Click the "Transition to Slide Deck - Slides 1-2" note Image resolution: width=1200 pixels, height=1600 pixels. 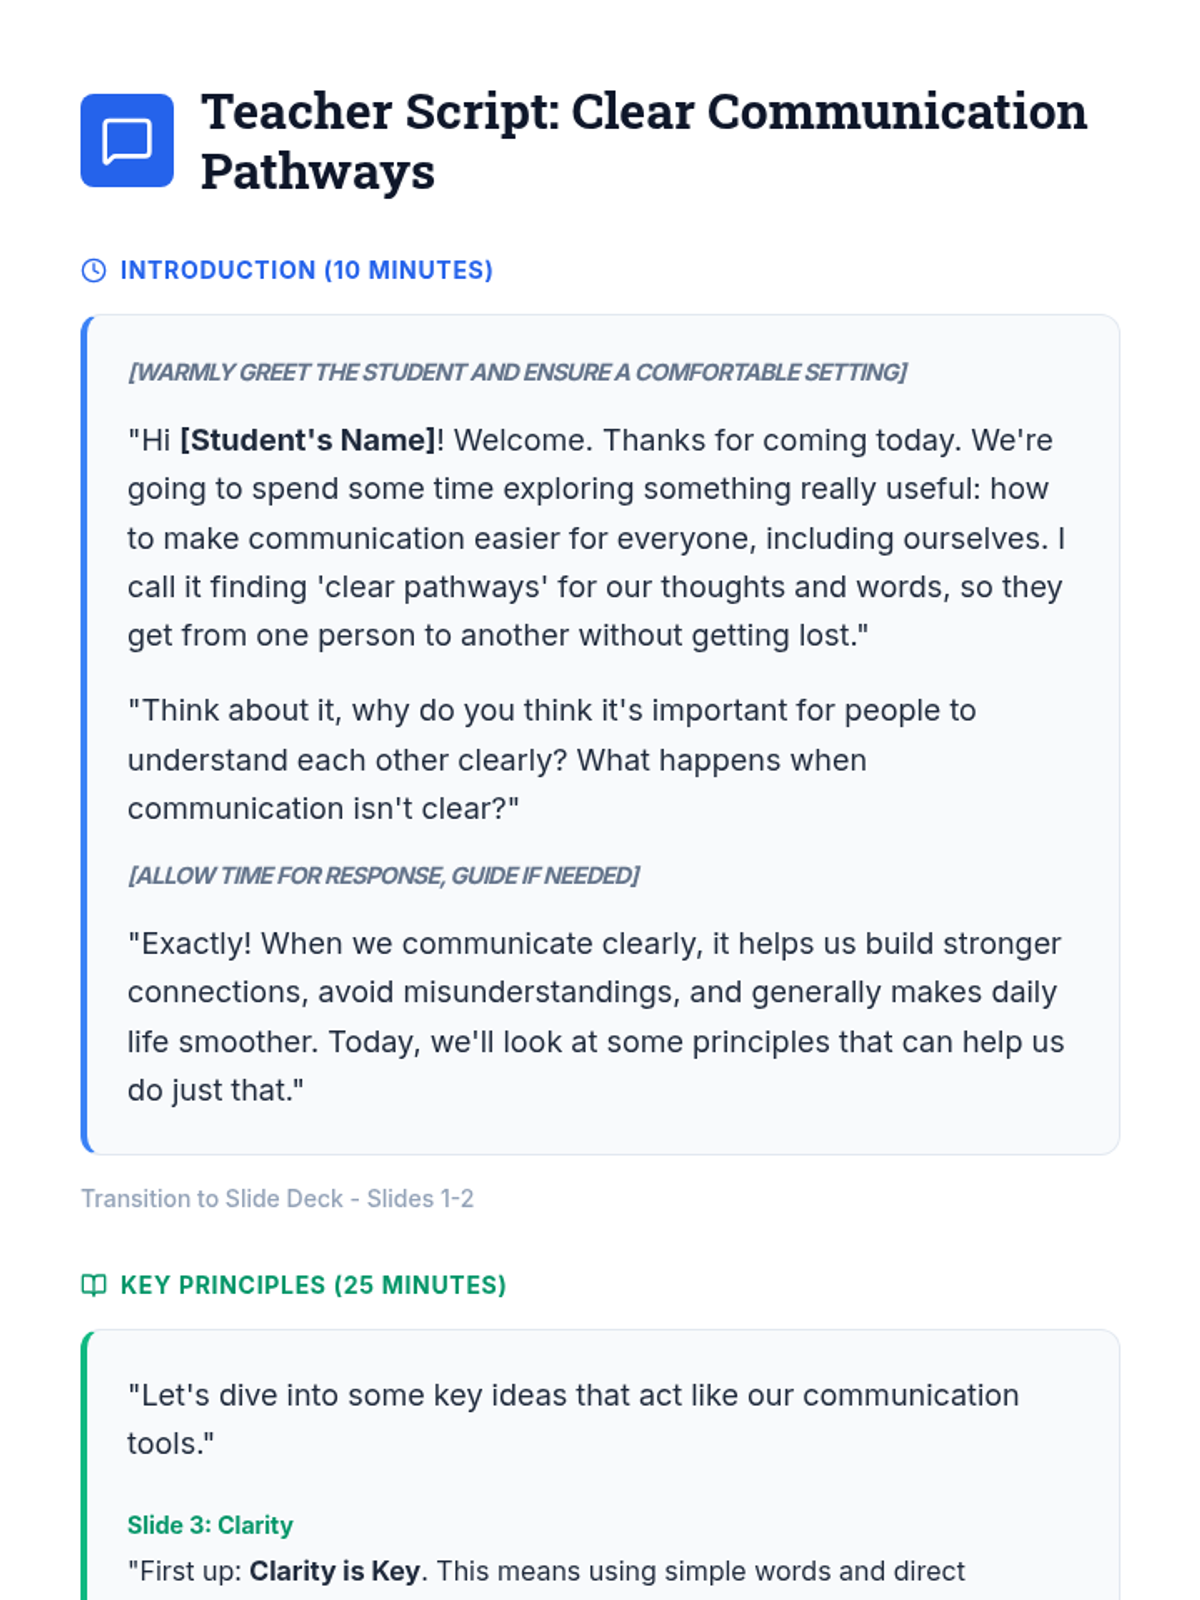(x=277, y=1198)
